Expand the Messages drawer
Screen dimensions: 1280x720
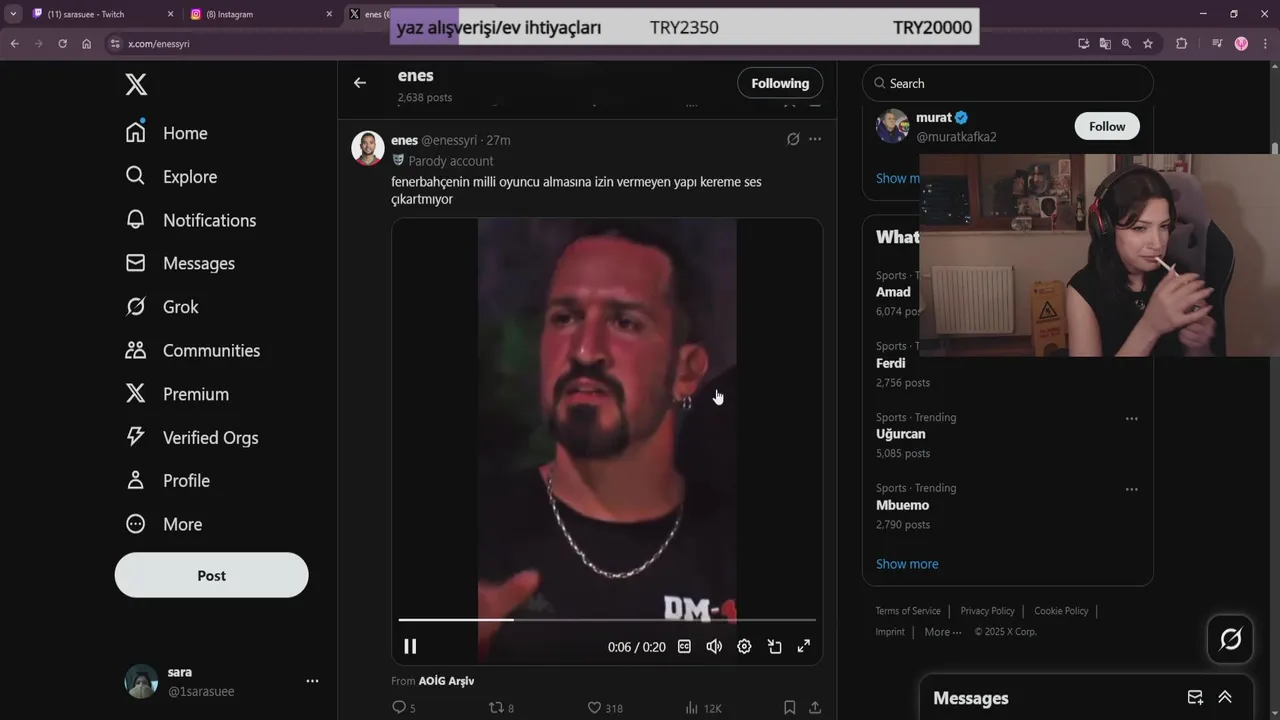pyautogui.click(x=1225, y=698)
